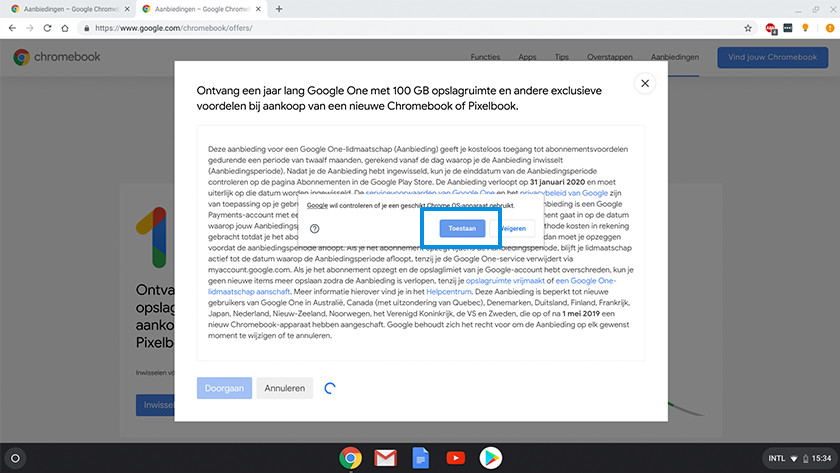
Task: Click the battery tray icon
Action: pyautogui.click(x=805, y=459)
